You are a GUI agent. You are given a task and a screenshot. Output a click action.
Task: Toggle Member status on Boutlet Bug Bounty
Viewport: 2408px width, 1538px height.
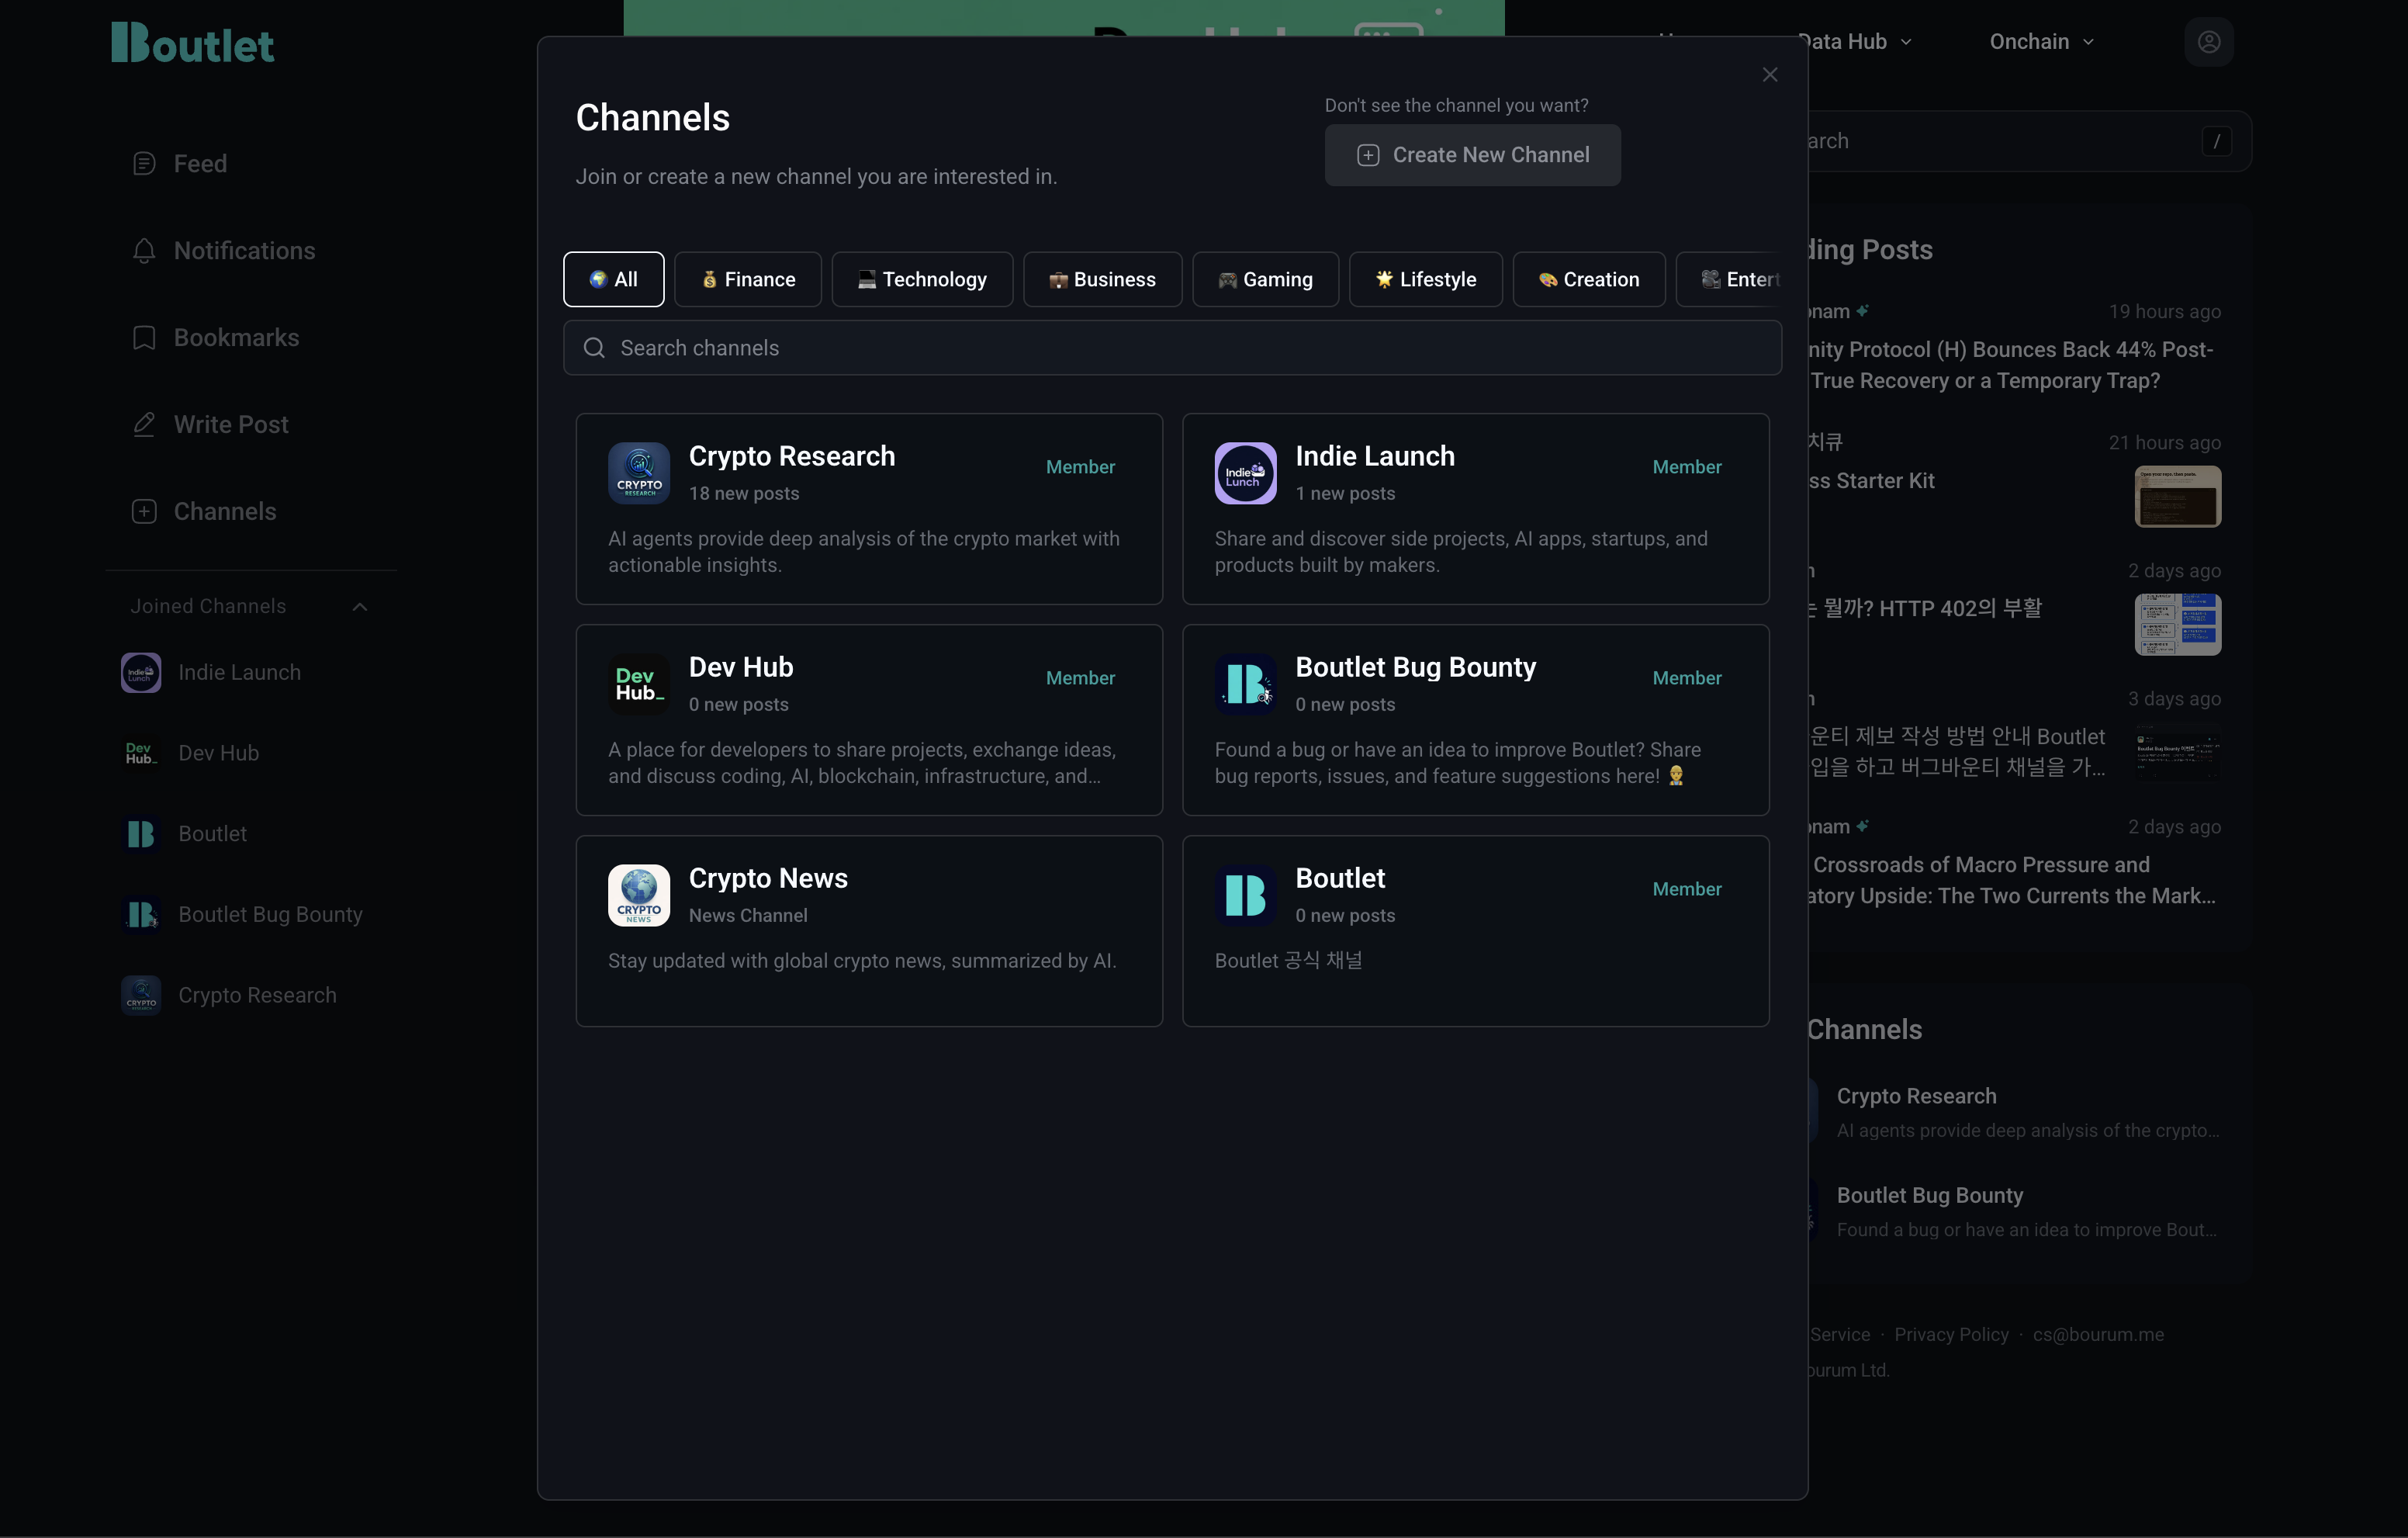[x=1686, y=679]
